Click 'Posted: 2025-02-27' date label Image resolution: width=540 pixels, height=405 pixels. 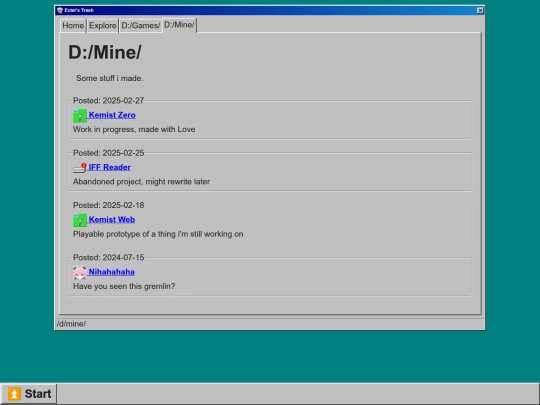click(x=108, y=101)
